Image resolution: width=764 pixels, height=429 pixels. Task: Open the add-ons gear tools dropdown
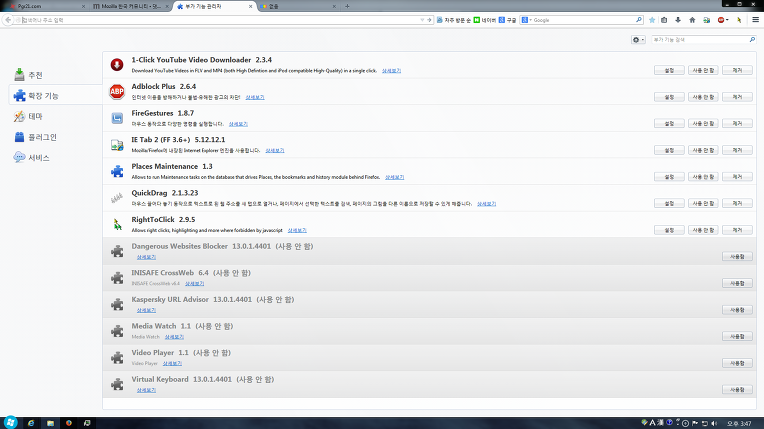pyautogui.click(x=639, y=40)
